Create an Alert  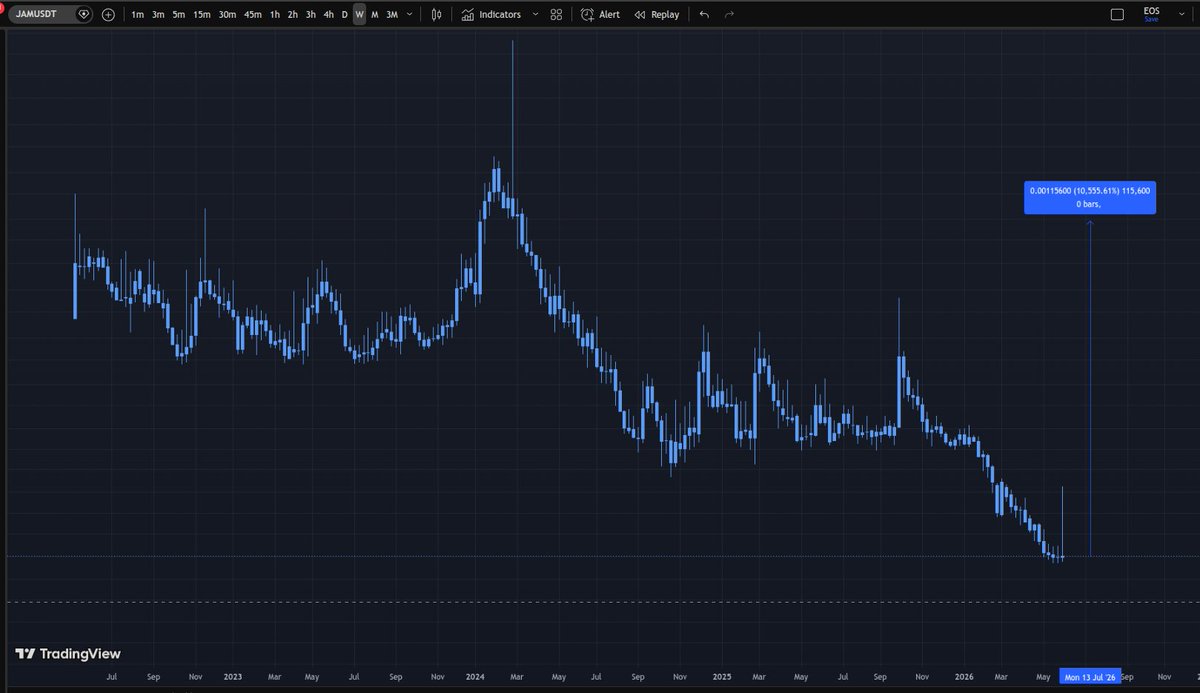point(600,15)
